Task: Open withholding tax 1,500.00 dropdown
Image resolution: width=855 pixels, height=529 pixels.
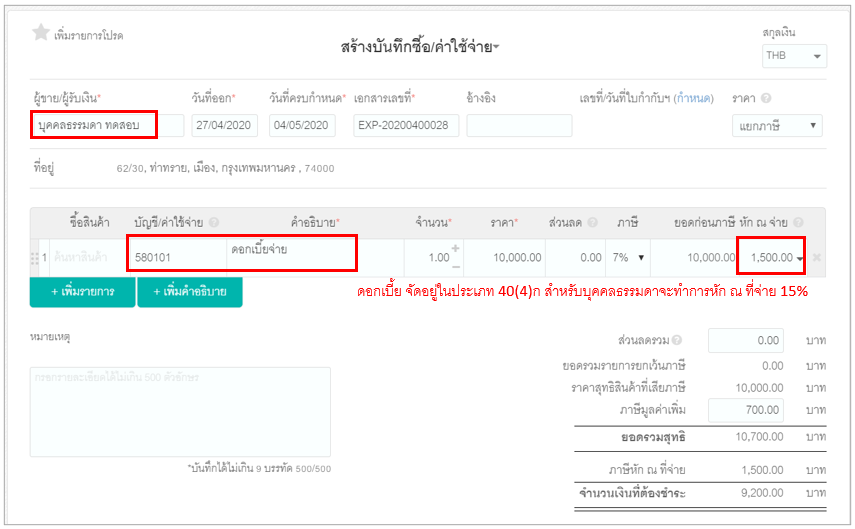Action: pyautogui.click(x=799, y=258)
